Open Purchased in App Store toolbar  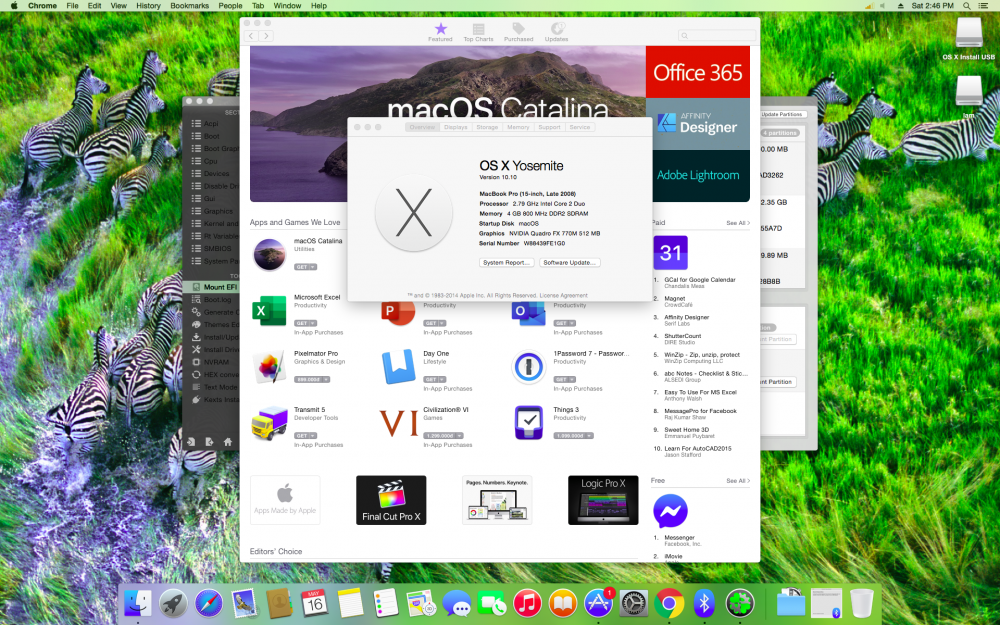(518, 32)
